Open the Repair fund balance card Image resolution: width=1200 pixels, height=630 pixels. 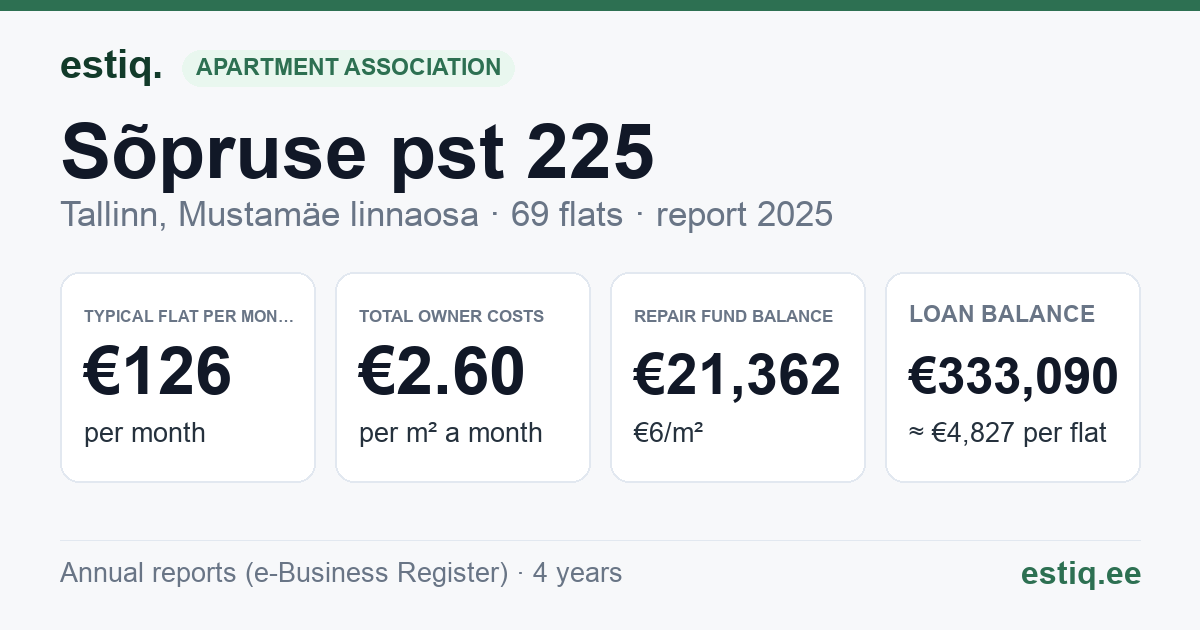(x=738, y=377)
